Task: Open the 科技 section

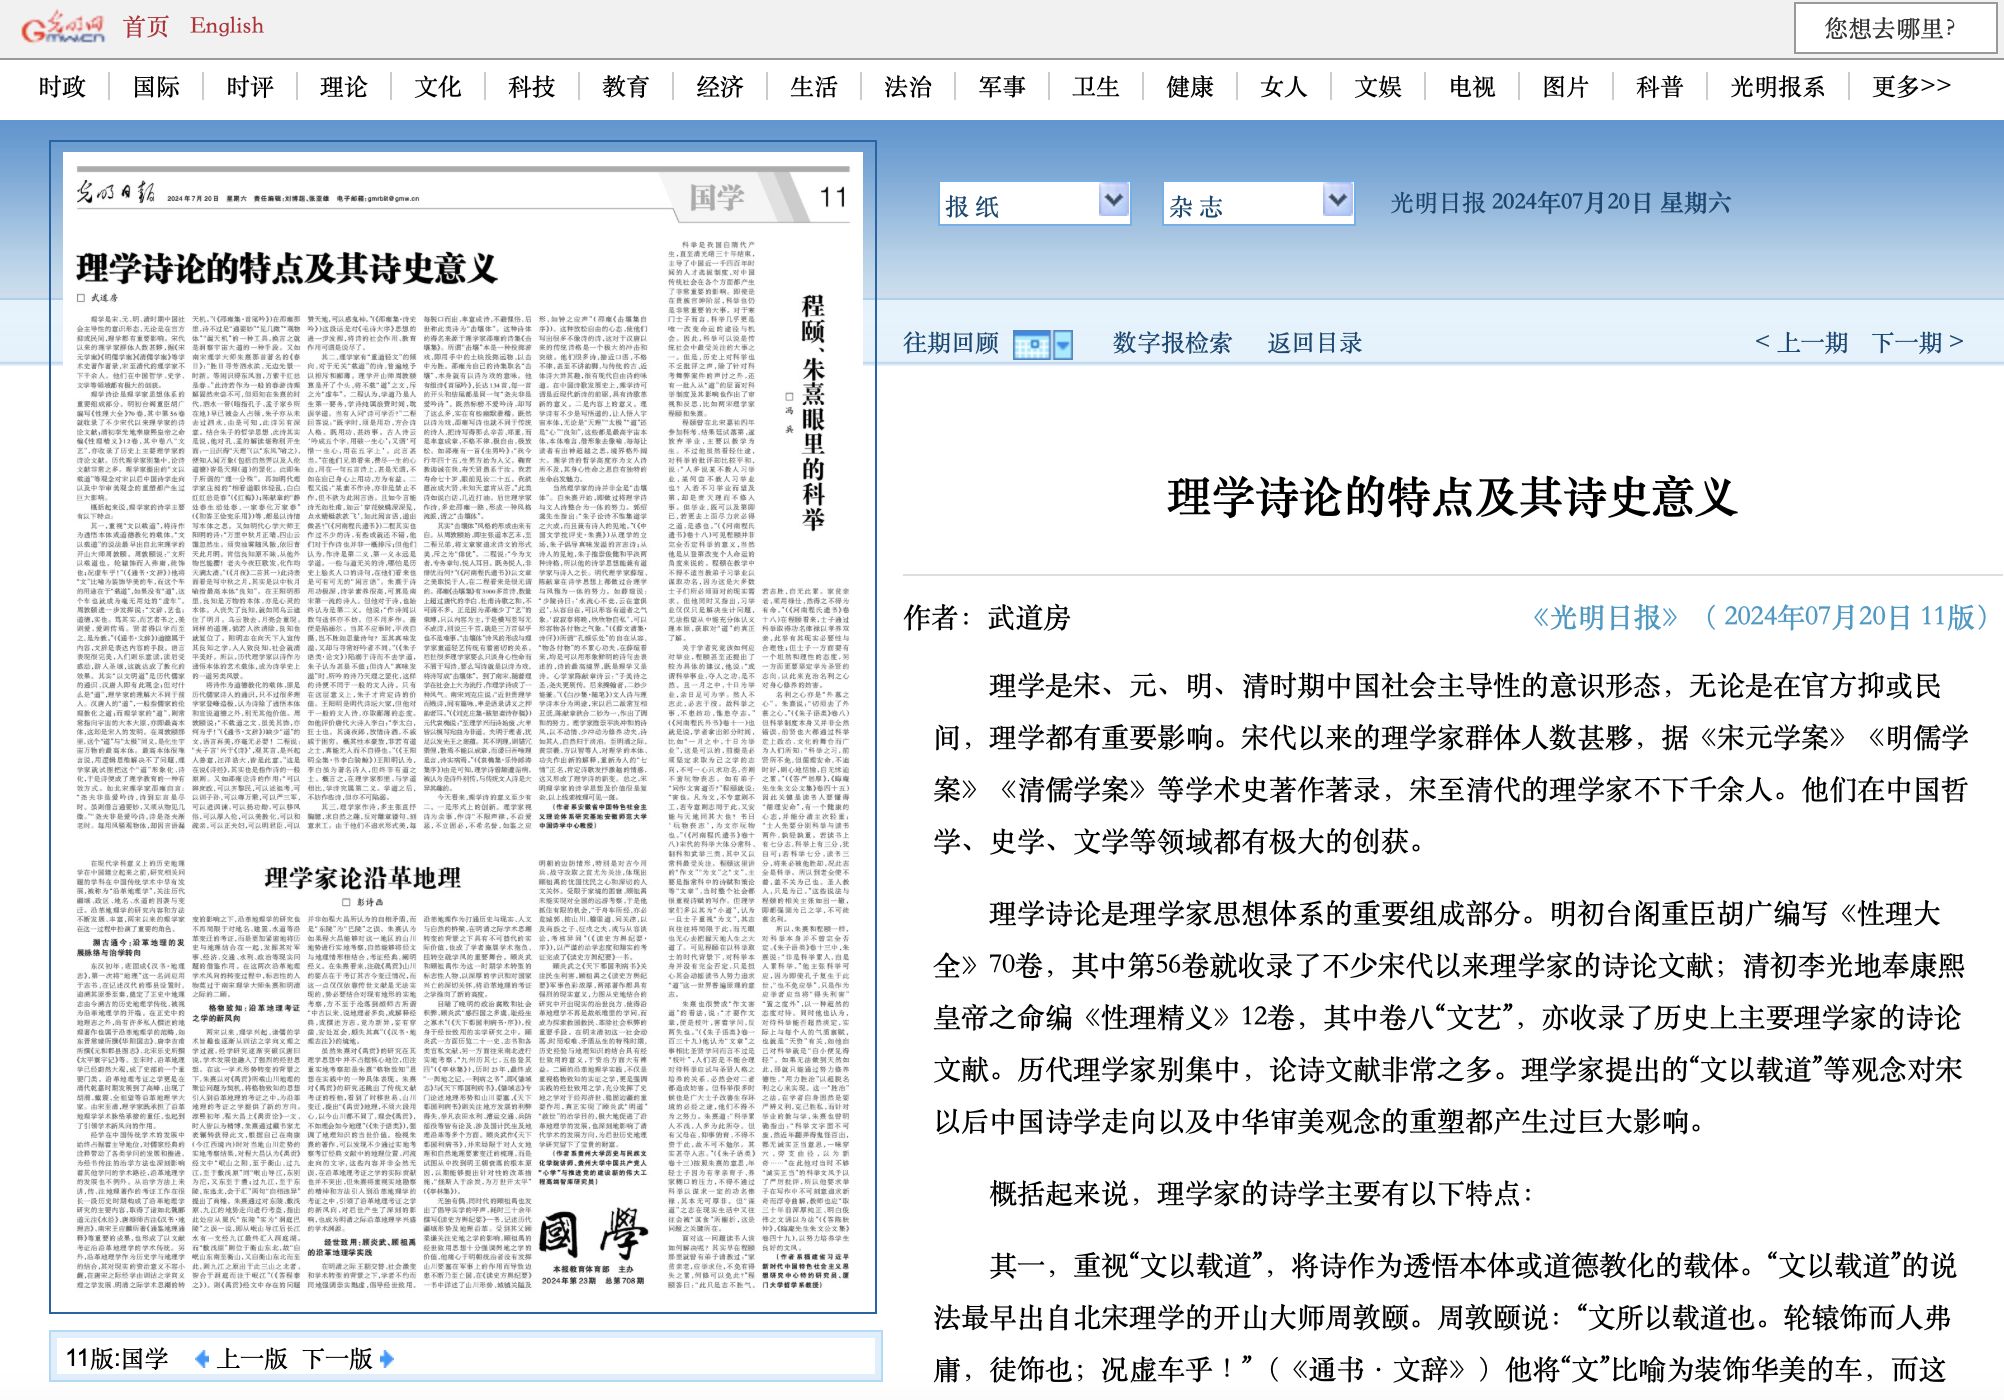Action: pos(532,87)
